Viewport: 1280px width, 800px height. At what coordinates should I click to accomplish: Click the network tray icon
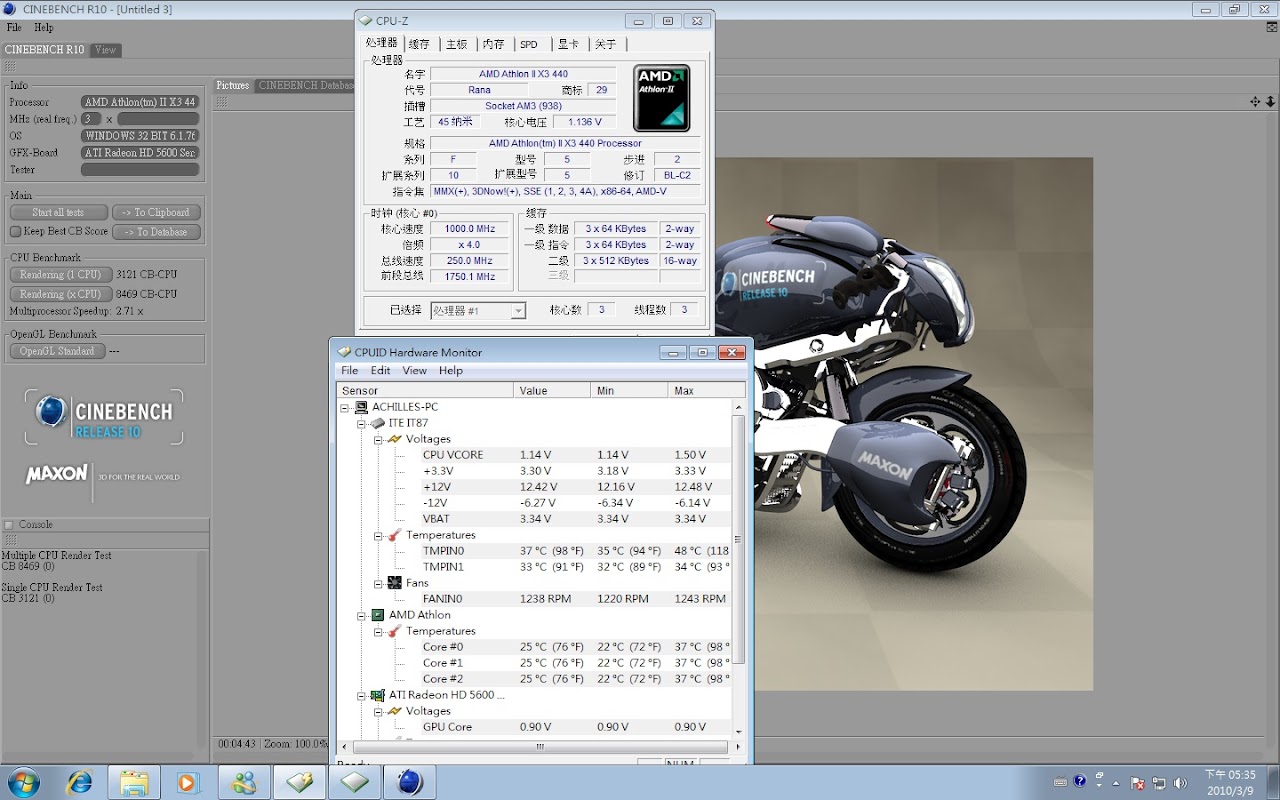(x=1159, y=782)
